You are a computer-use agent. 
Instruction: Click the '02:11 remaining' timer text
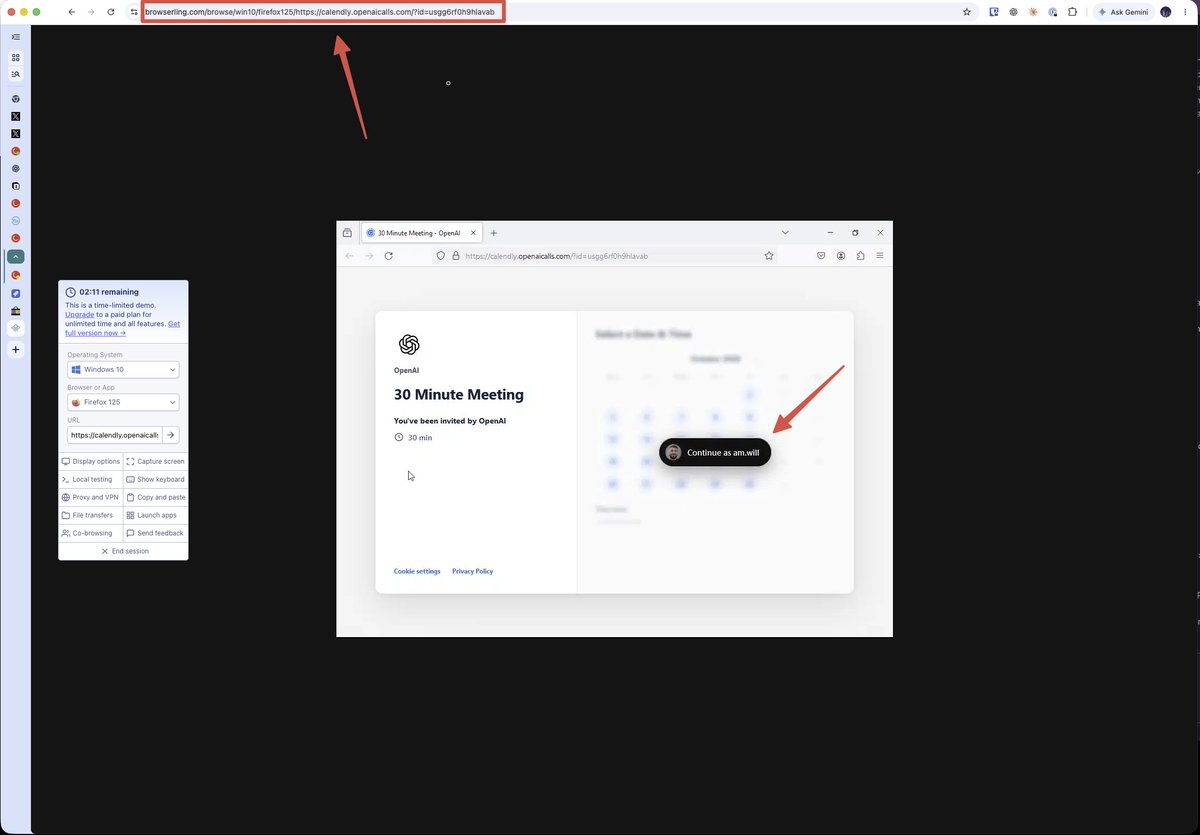pyautogui.click(x=109, y=292)
